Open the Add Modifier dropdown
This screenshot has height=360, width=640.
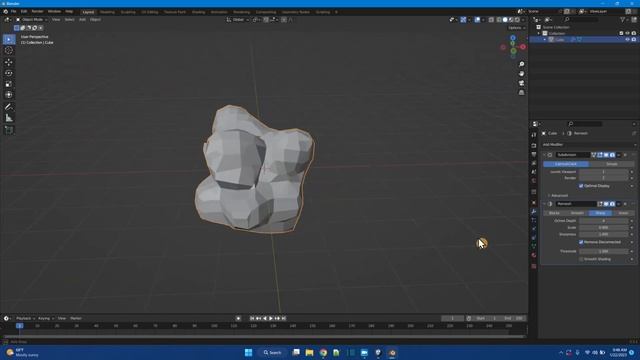(589, 145)
